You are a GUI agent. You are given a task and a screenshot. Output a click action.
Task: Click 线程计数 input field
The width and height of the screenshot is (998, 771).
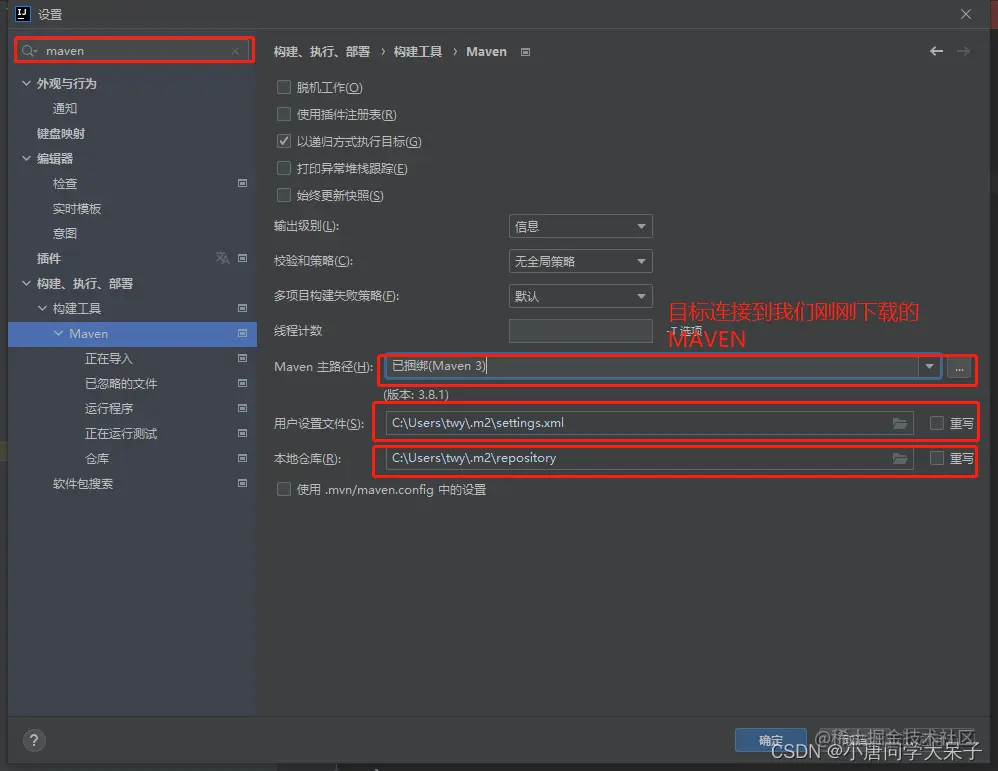[580, 330]
